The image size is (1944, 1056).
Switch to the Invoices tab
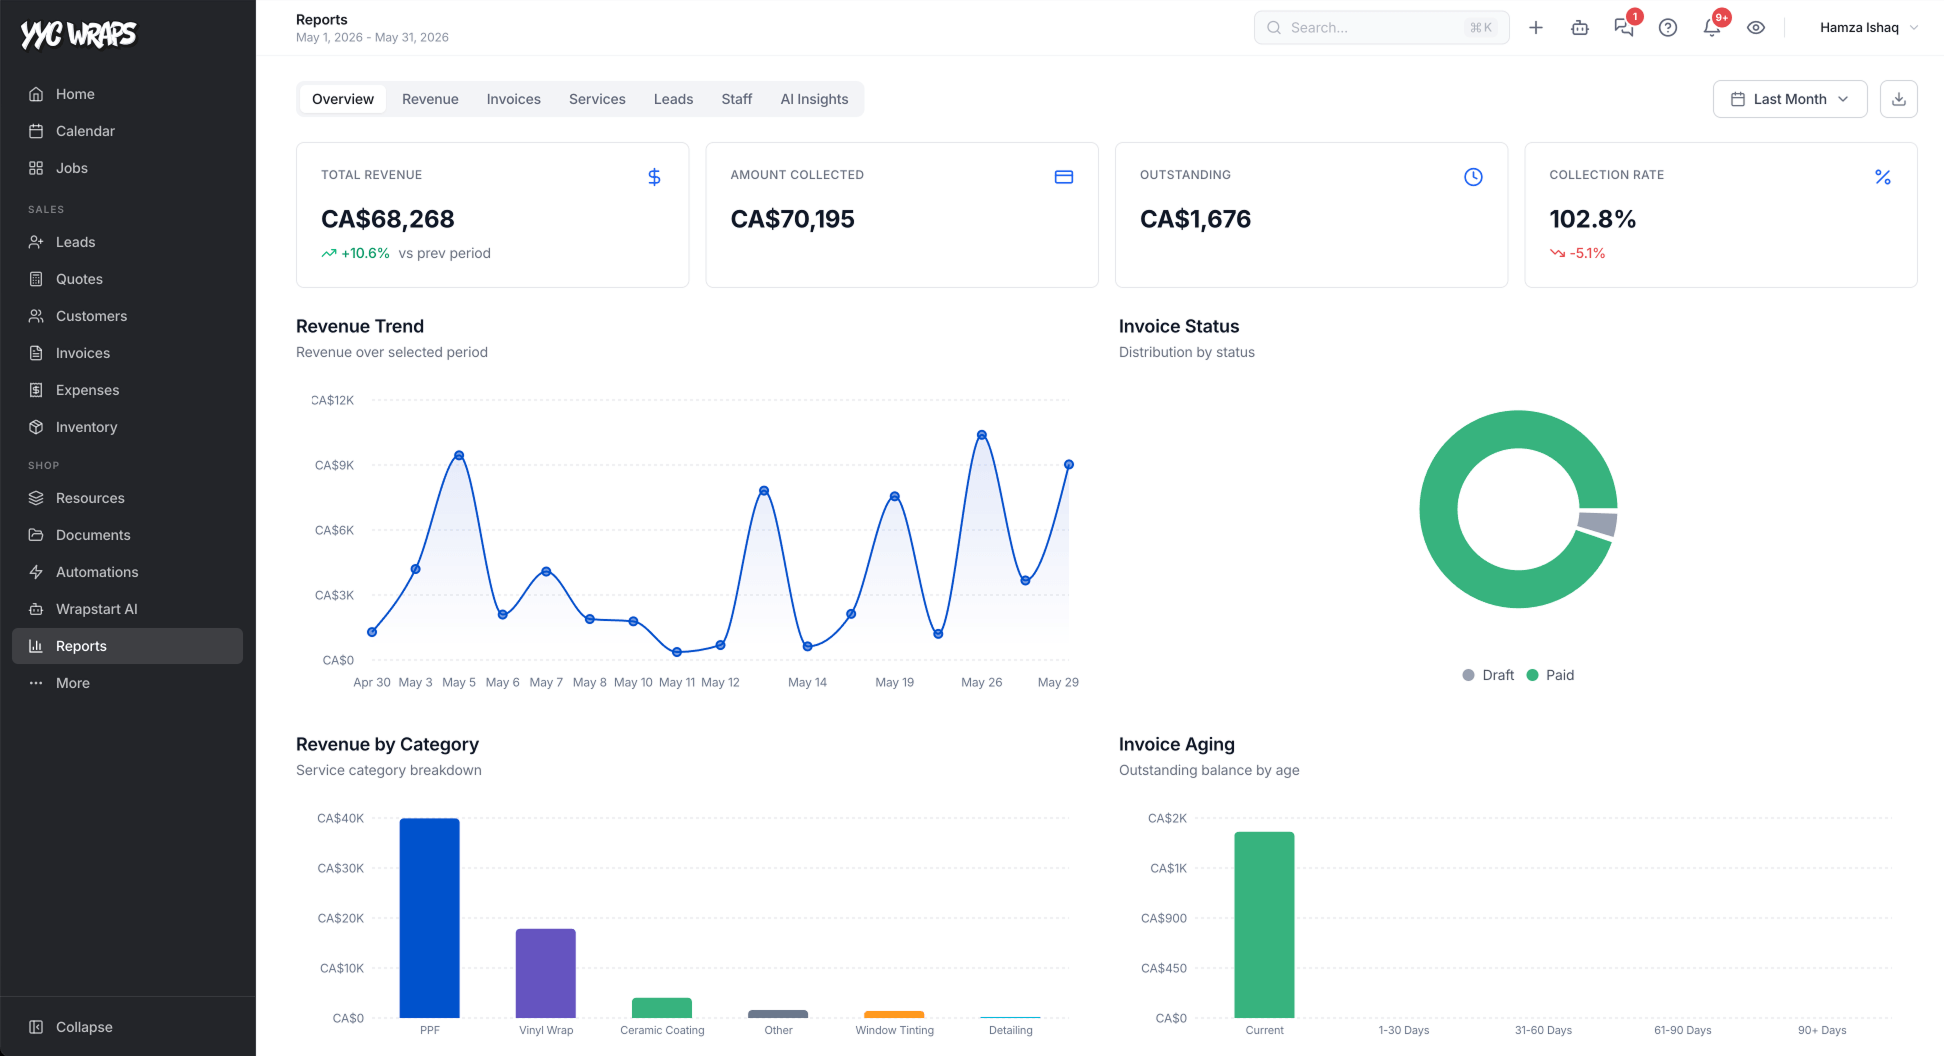click(x=514, y=99)
